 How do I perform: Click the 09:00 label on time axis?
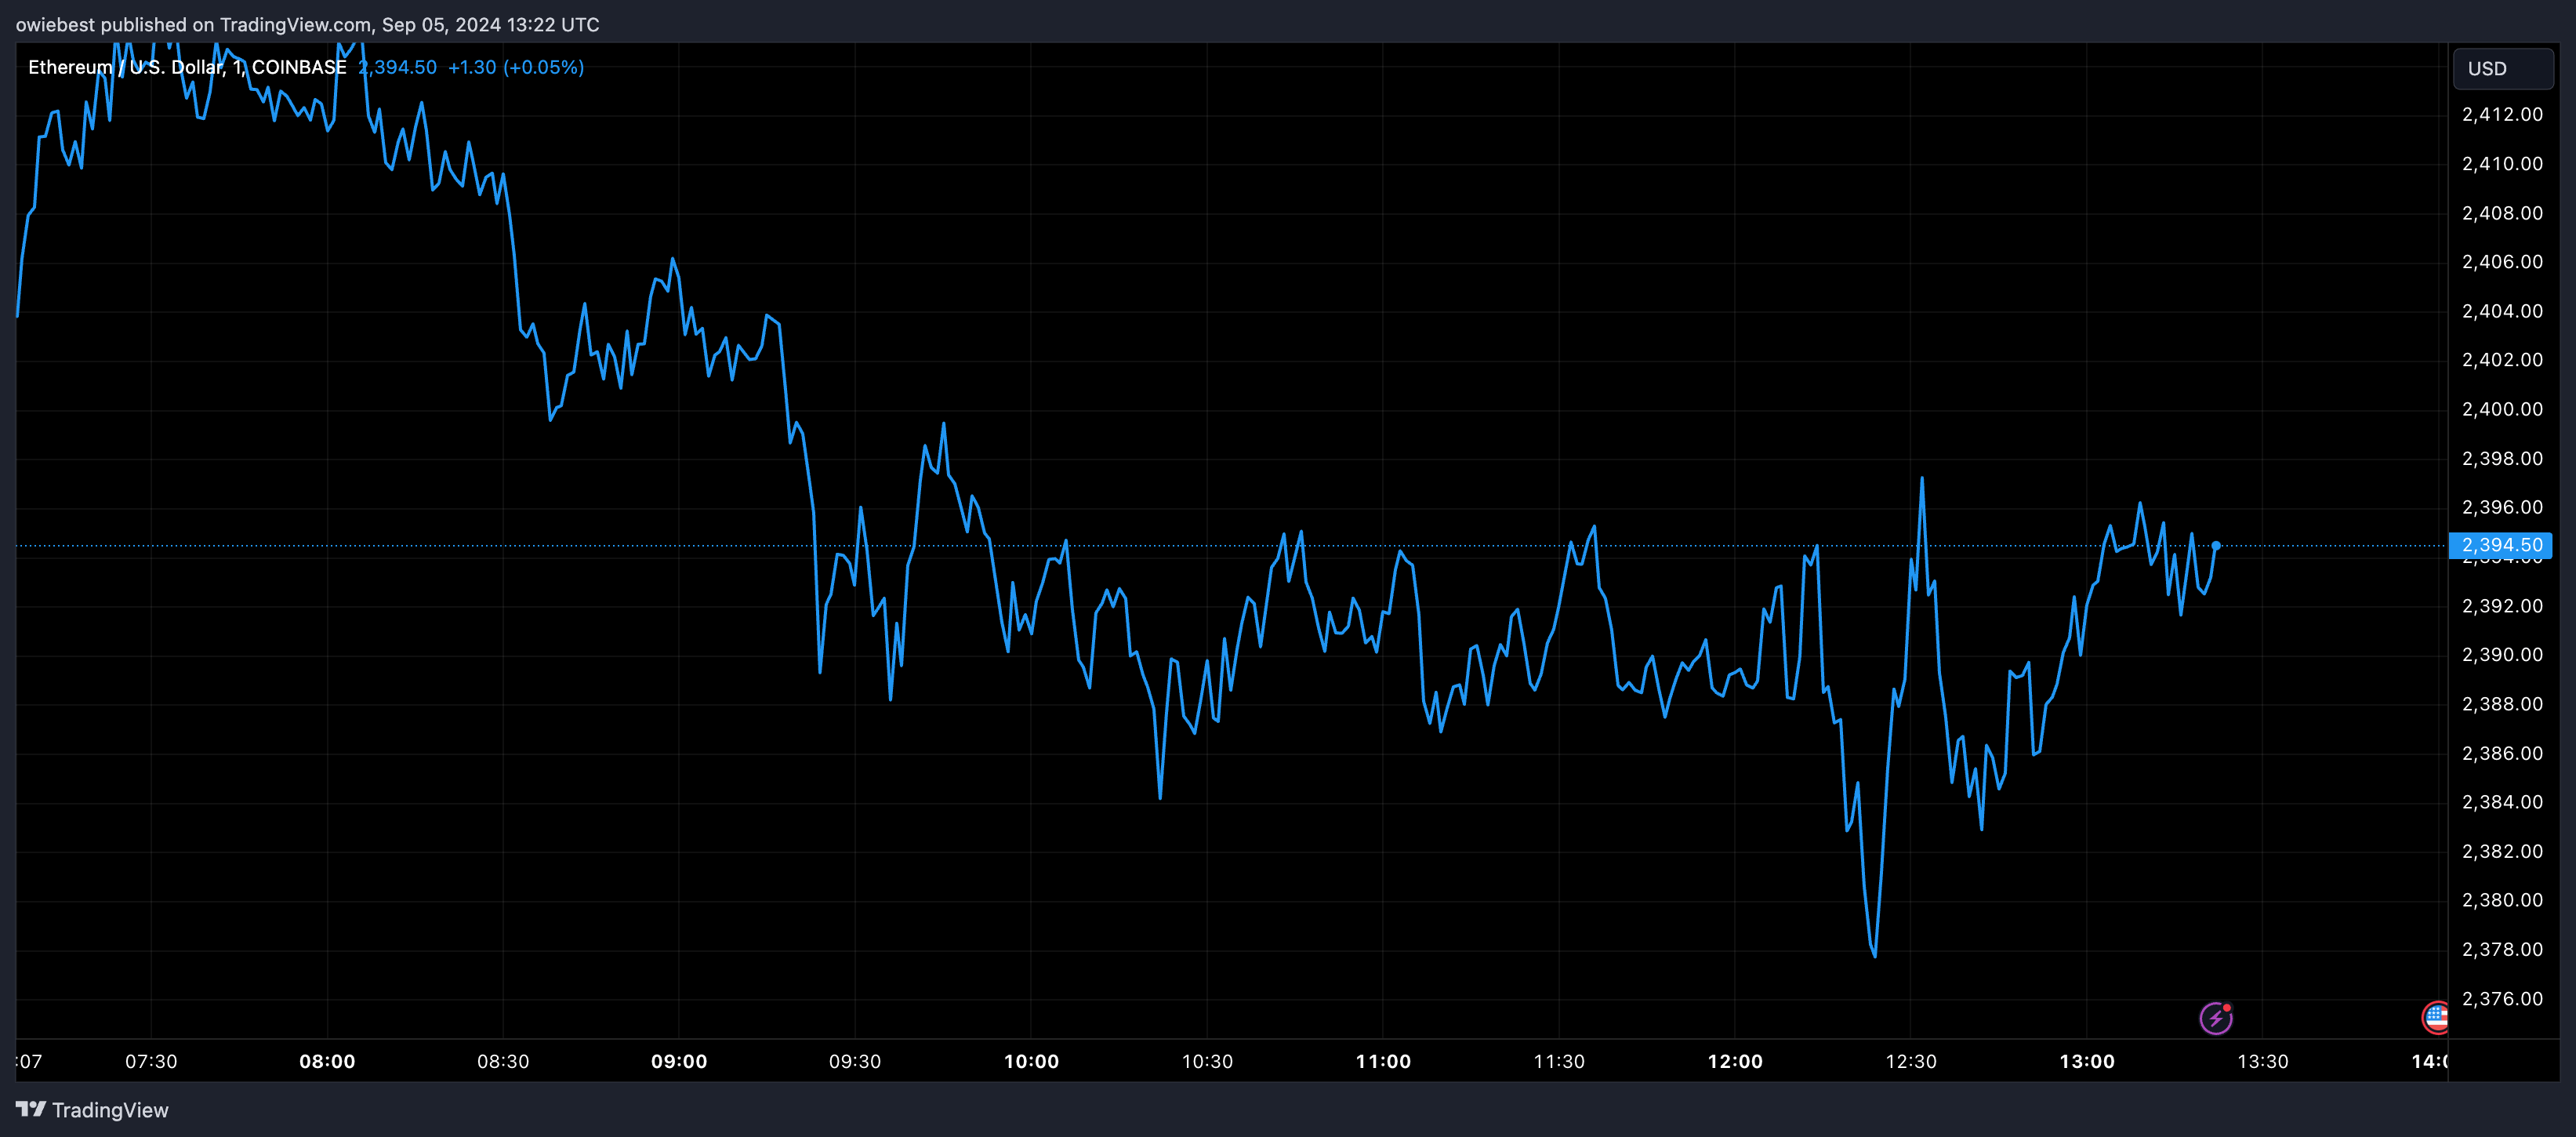[x=679, y=1062]
